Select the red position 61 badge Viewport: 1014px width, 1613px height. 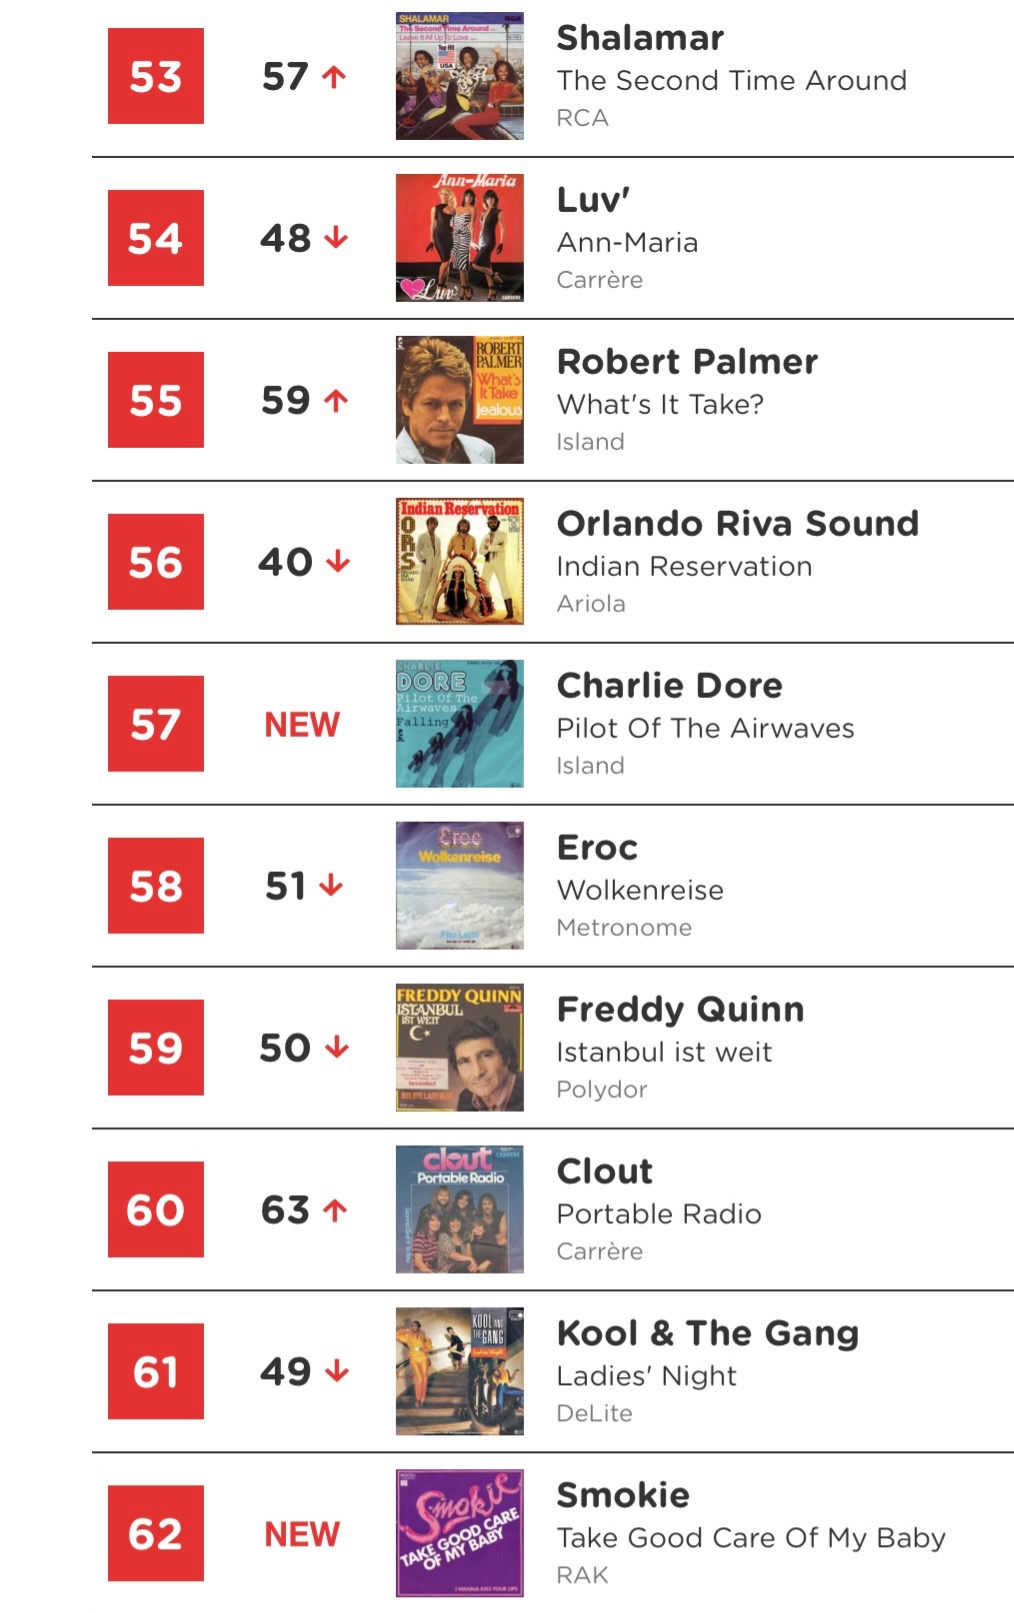pyautogui.click(x=156, y=1372)
